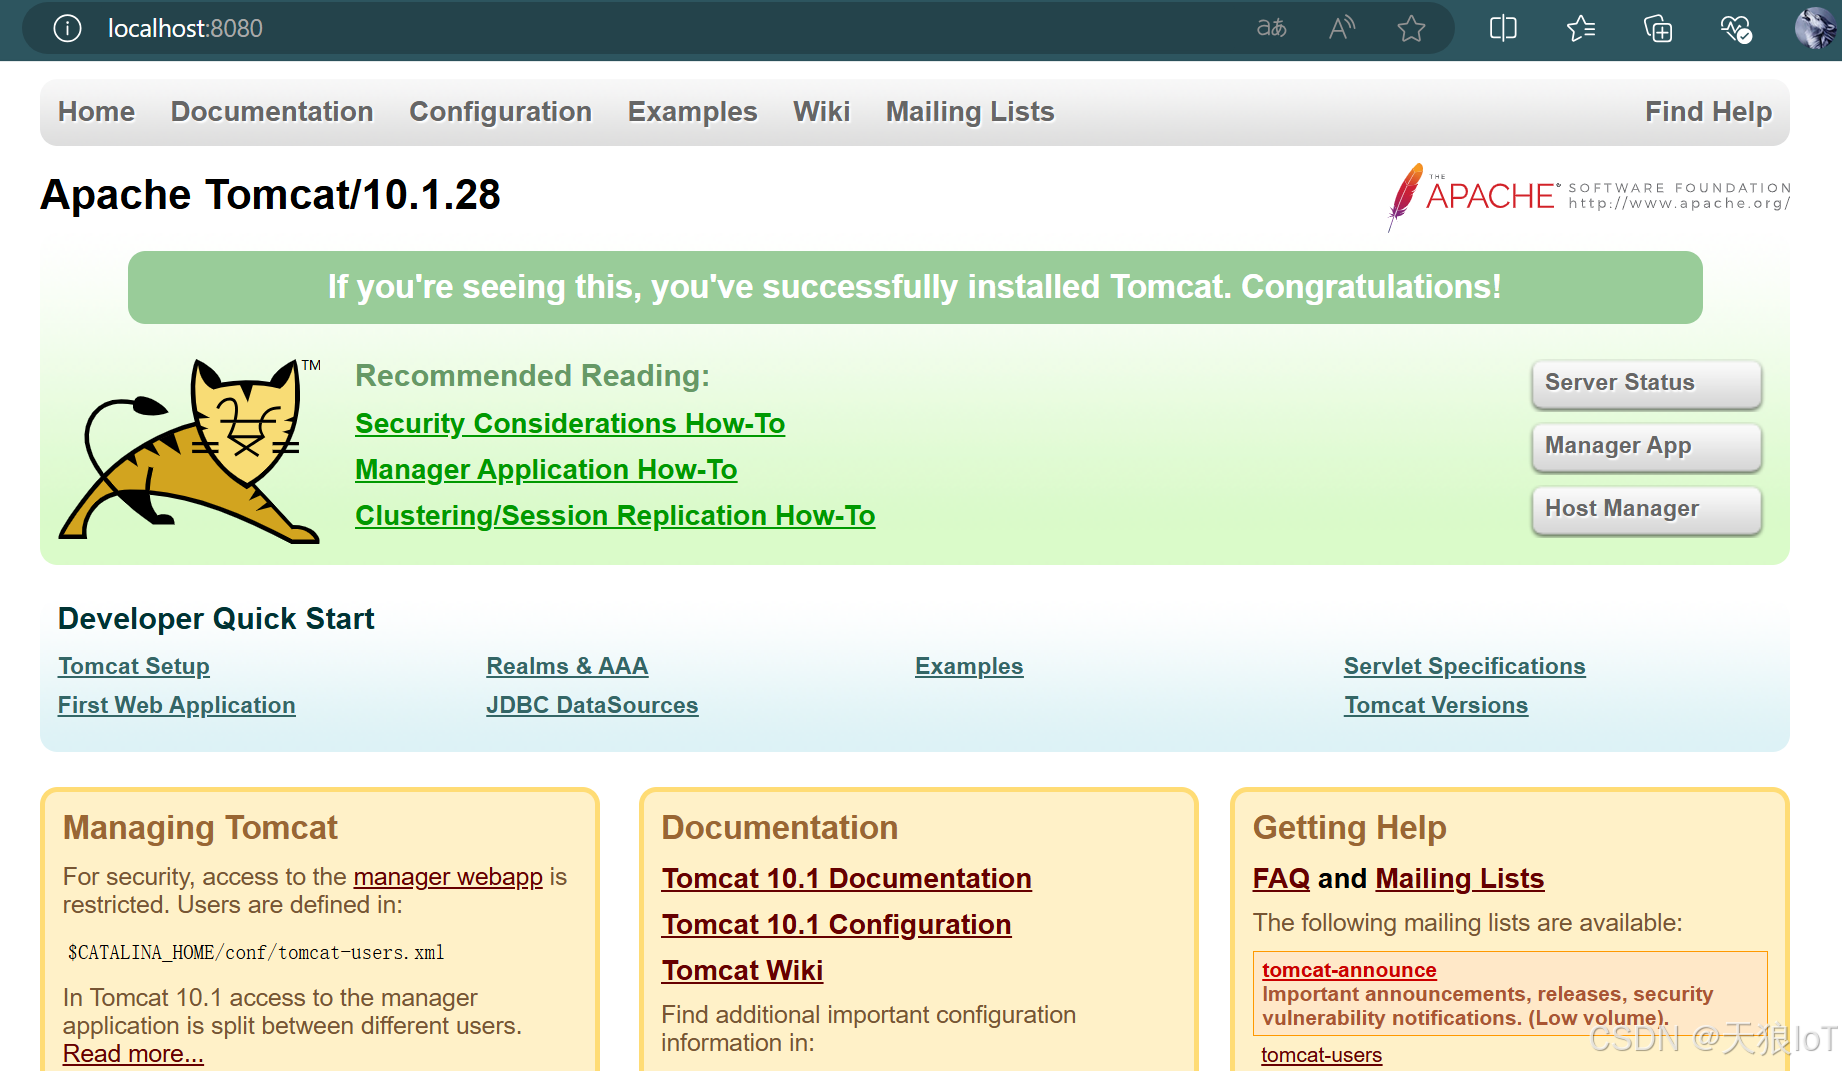Click the Recommended Reading heading
This screenshot has height=1071, width=1842.
[532, 376]
